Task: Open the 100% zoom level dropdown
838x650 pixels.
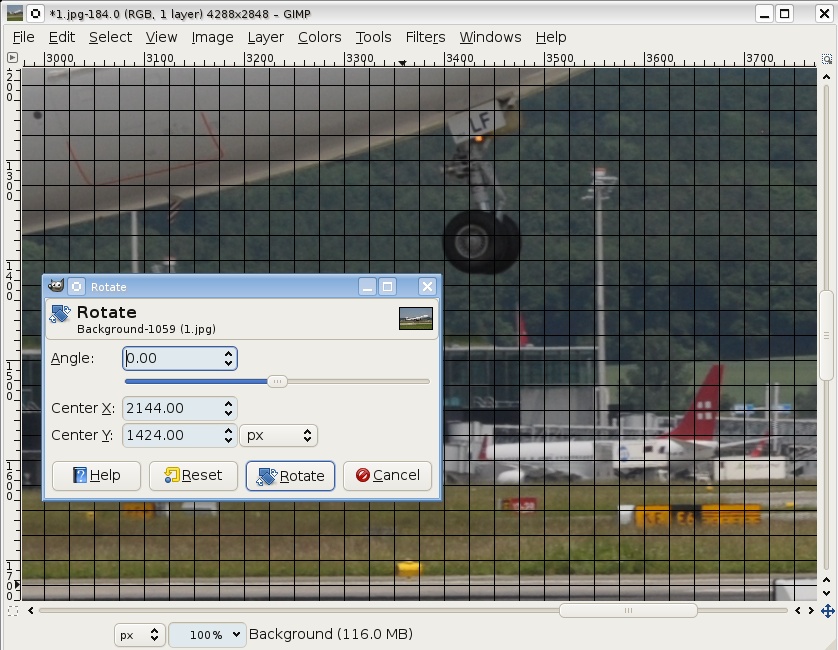Action: point(207,634)
